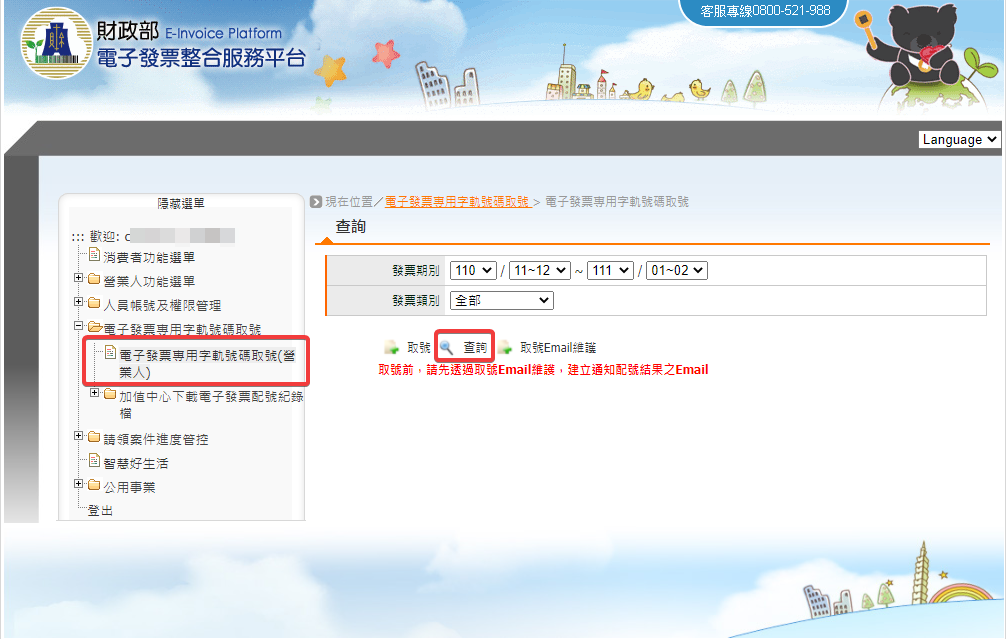Click the document icon for 消費者功能選單

coord(95,257)
